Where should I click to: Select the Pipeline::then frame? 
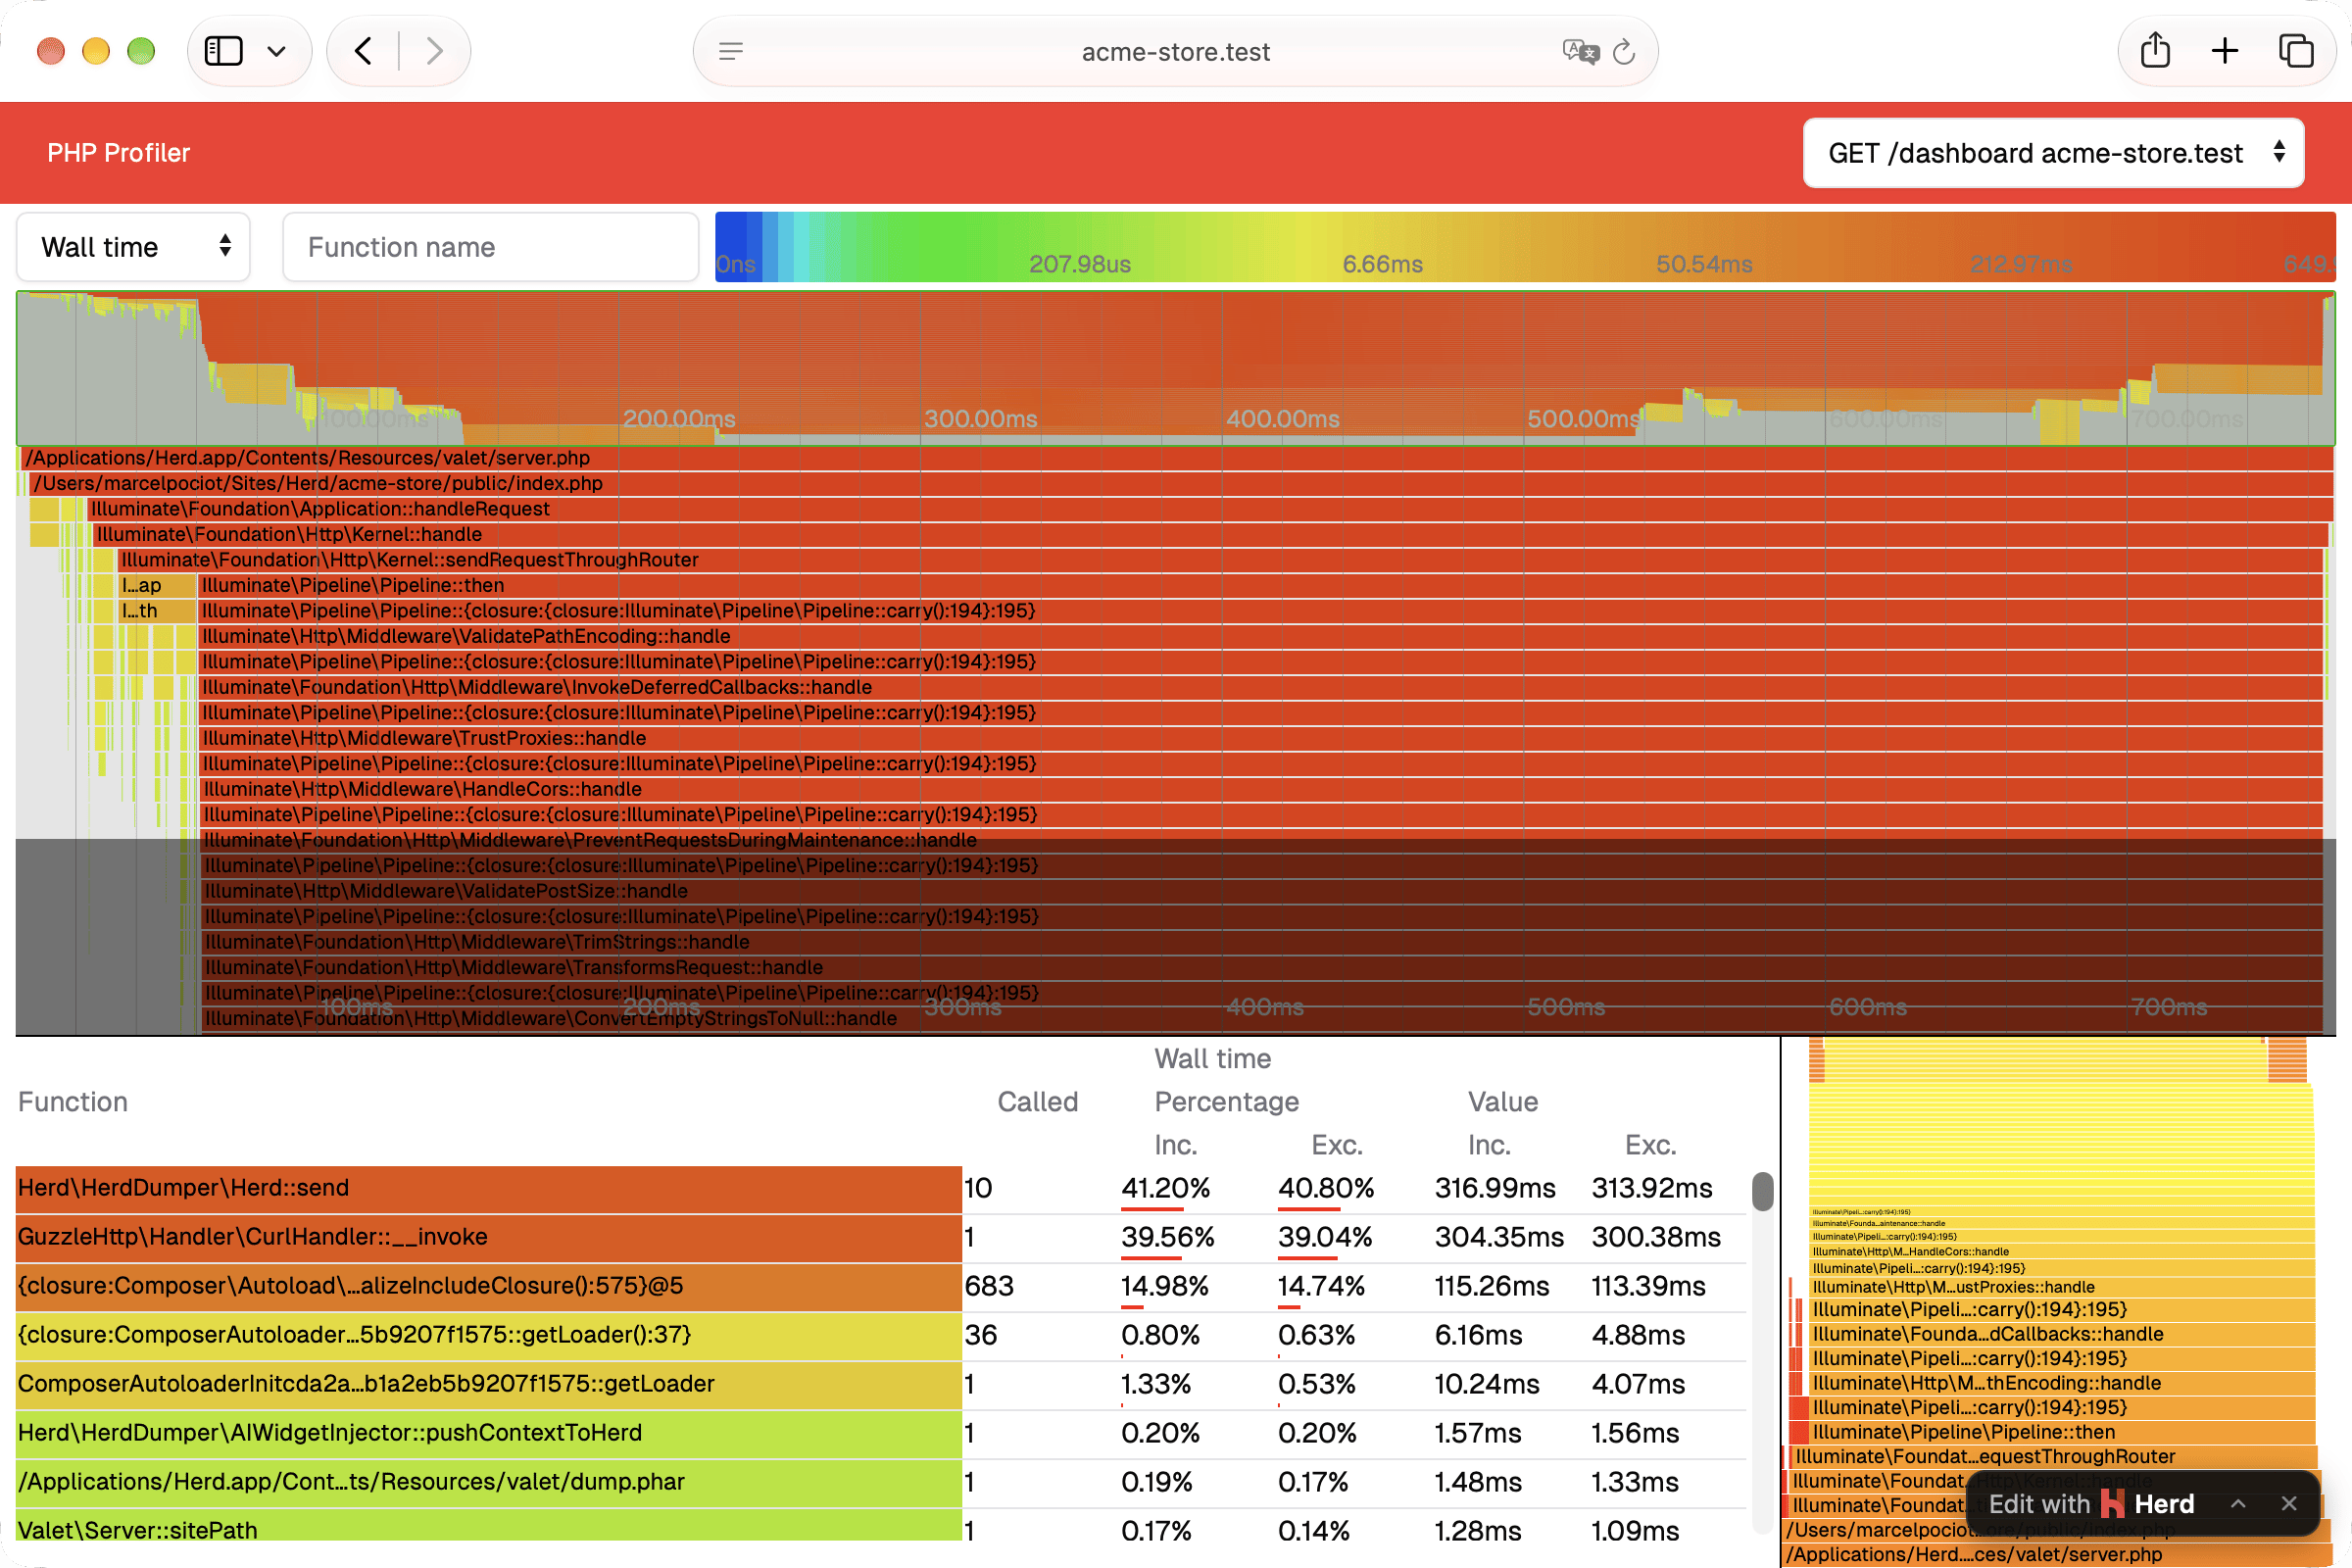tap(1261, 586)
